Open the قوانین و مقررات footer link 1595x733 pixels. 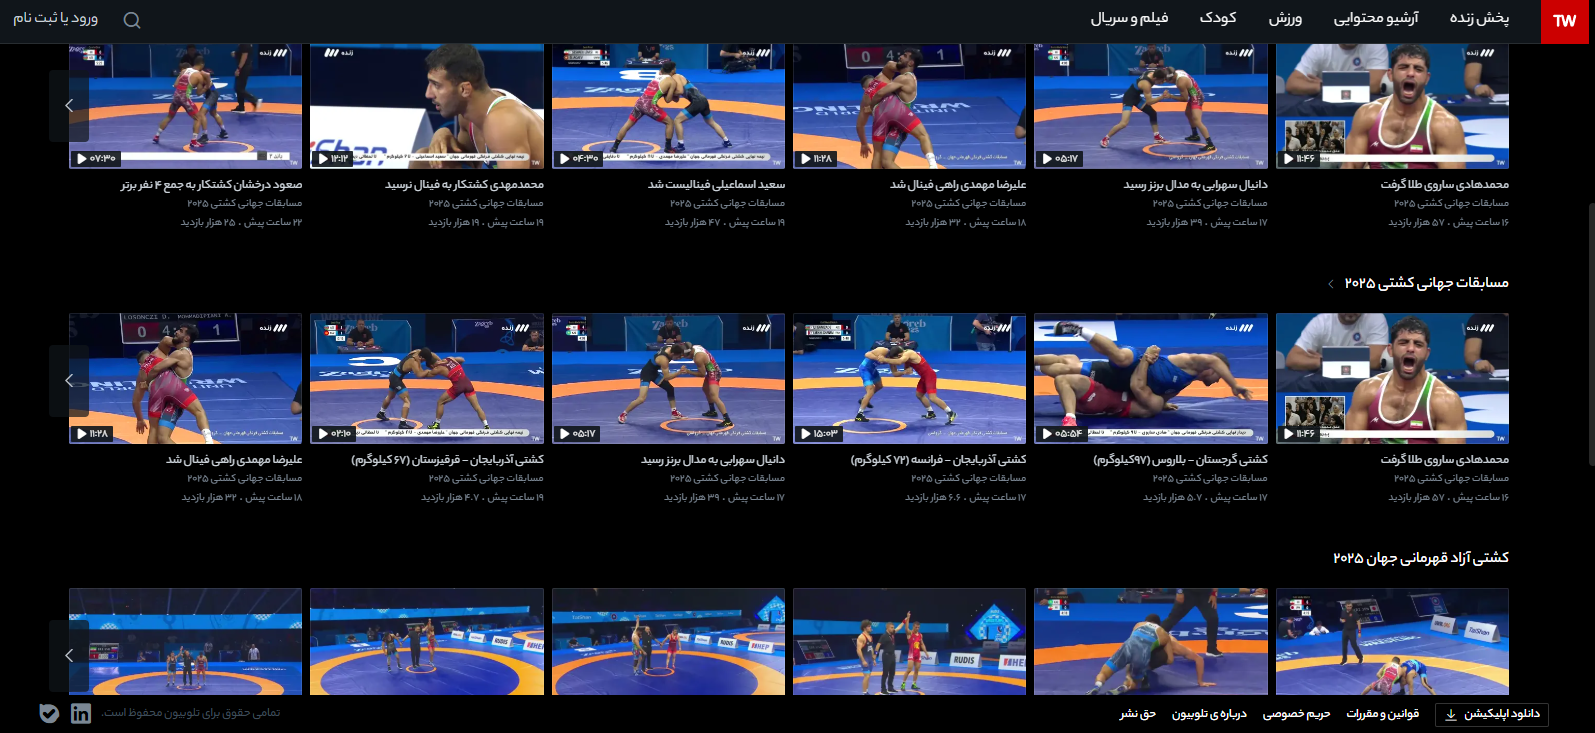[1382, 714]
